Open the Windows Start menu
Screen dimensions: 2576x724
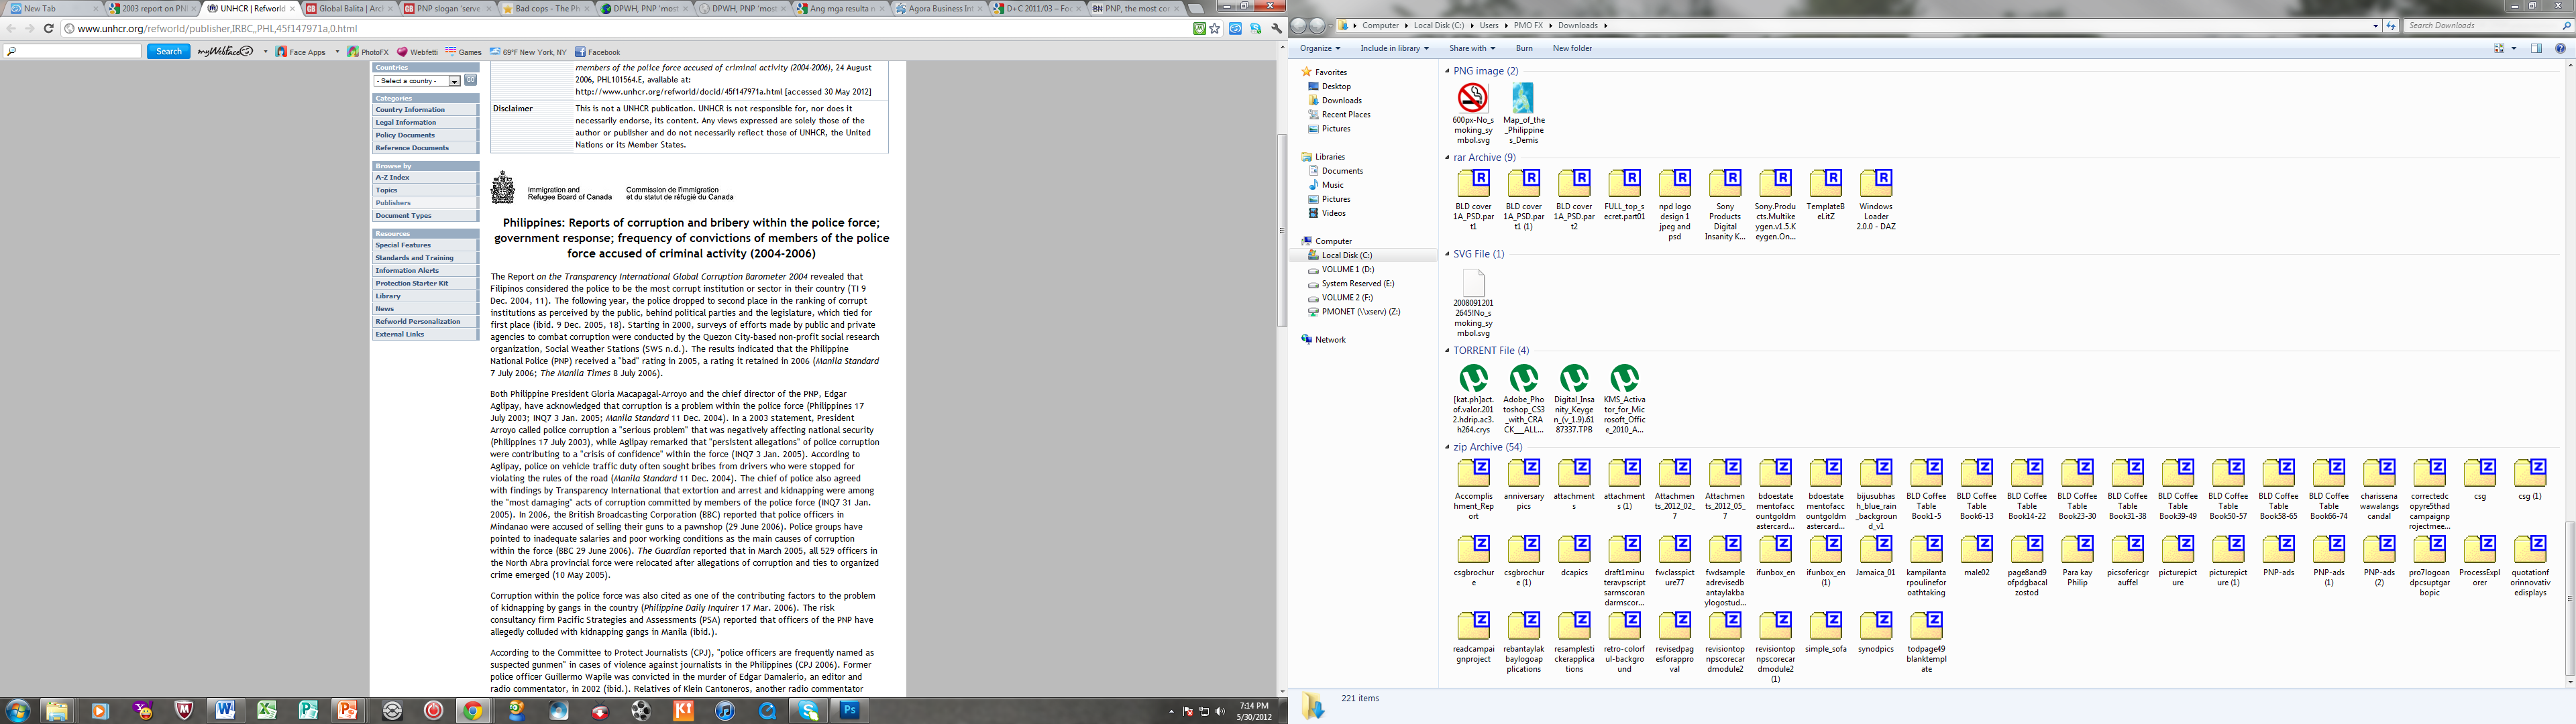(x=18, y=710)
